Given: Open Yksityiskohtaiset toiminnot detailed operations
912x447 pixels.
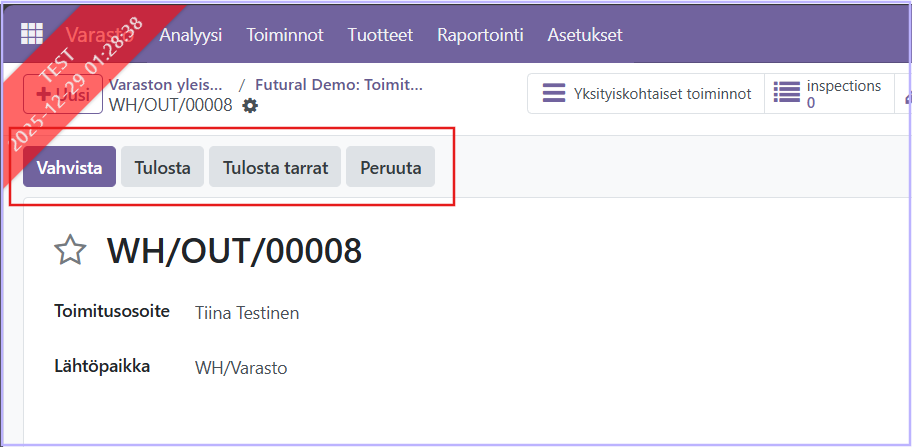Looking at the screenshot, I should (x=646, y=94).
